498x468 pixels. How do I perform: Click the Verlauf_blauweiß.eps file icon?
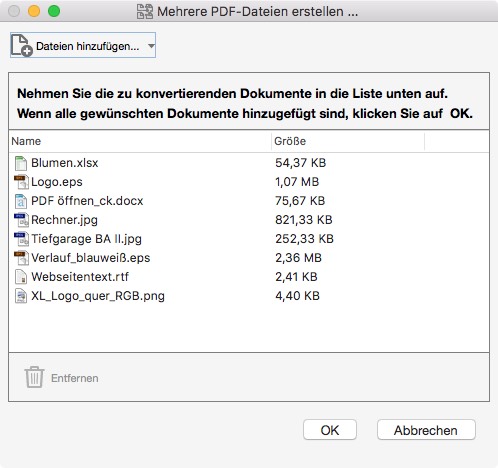21,258
